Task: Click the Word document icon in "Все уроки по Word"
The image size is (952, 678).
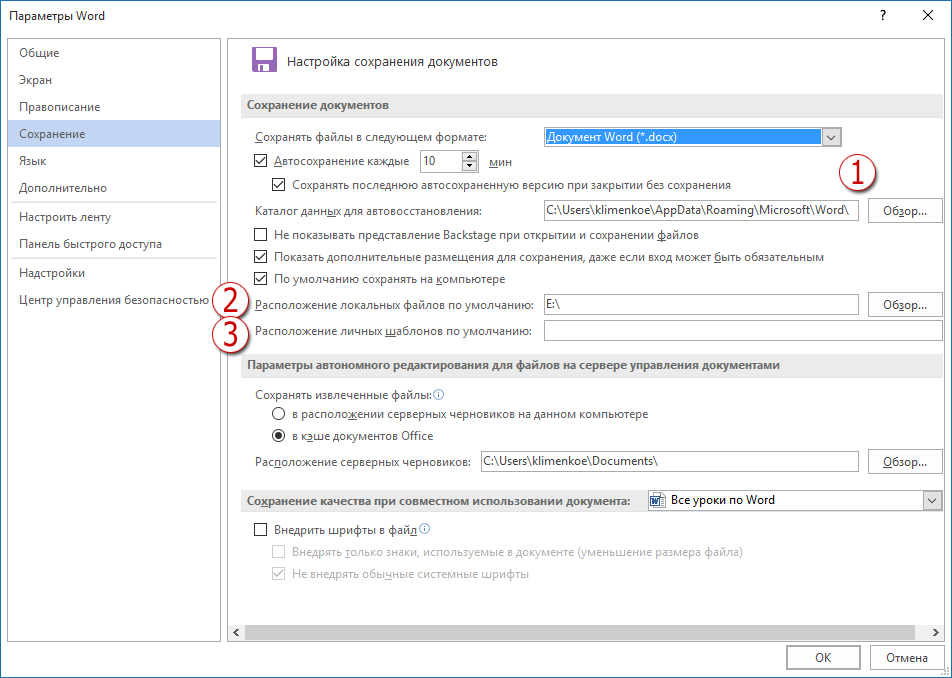Action: coord(658,500)
